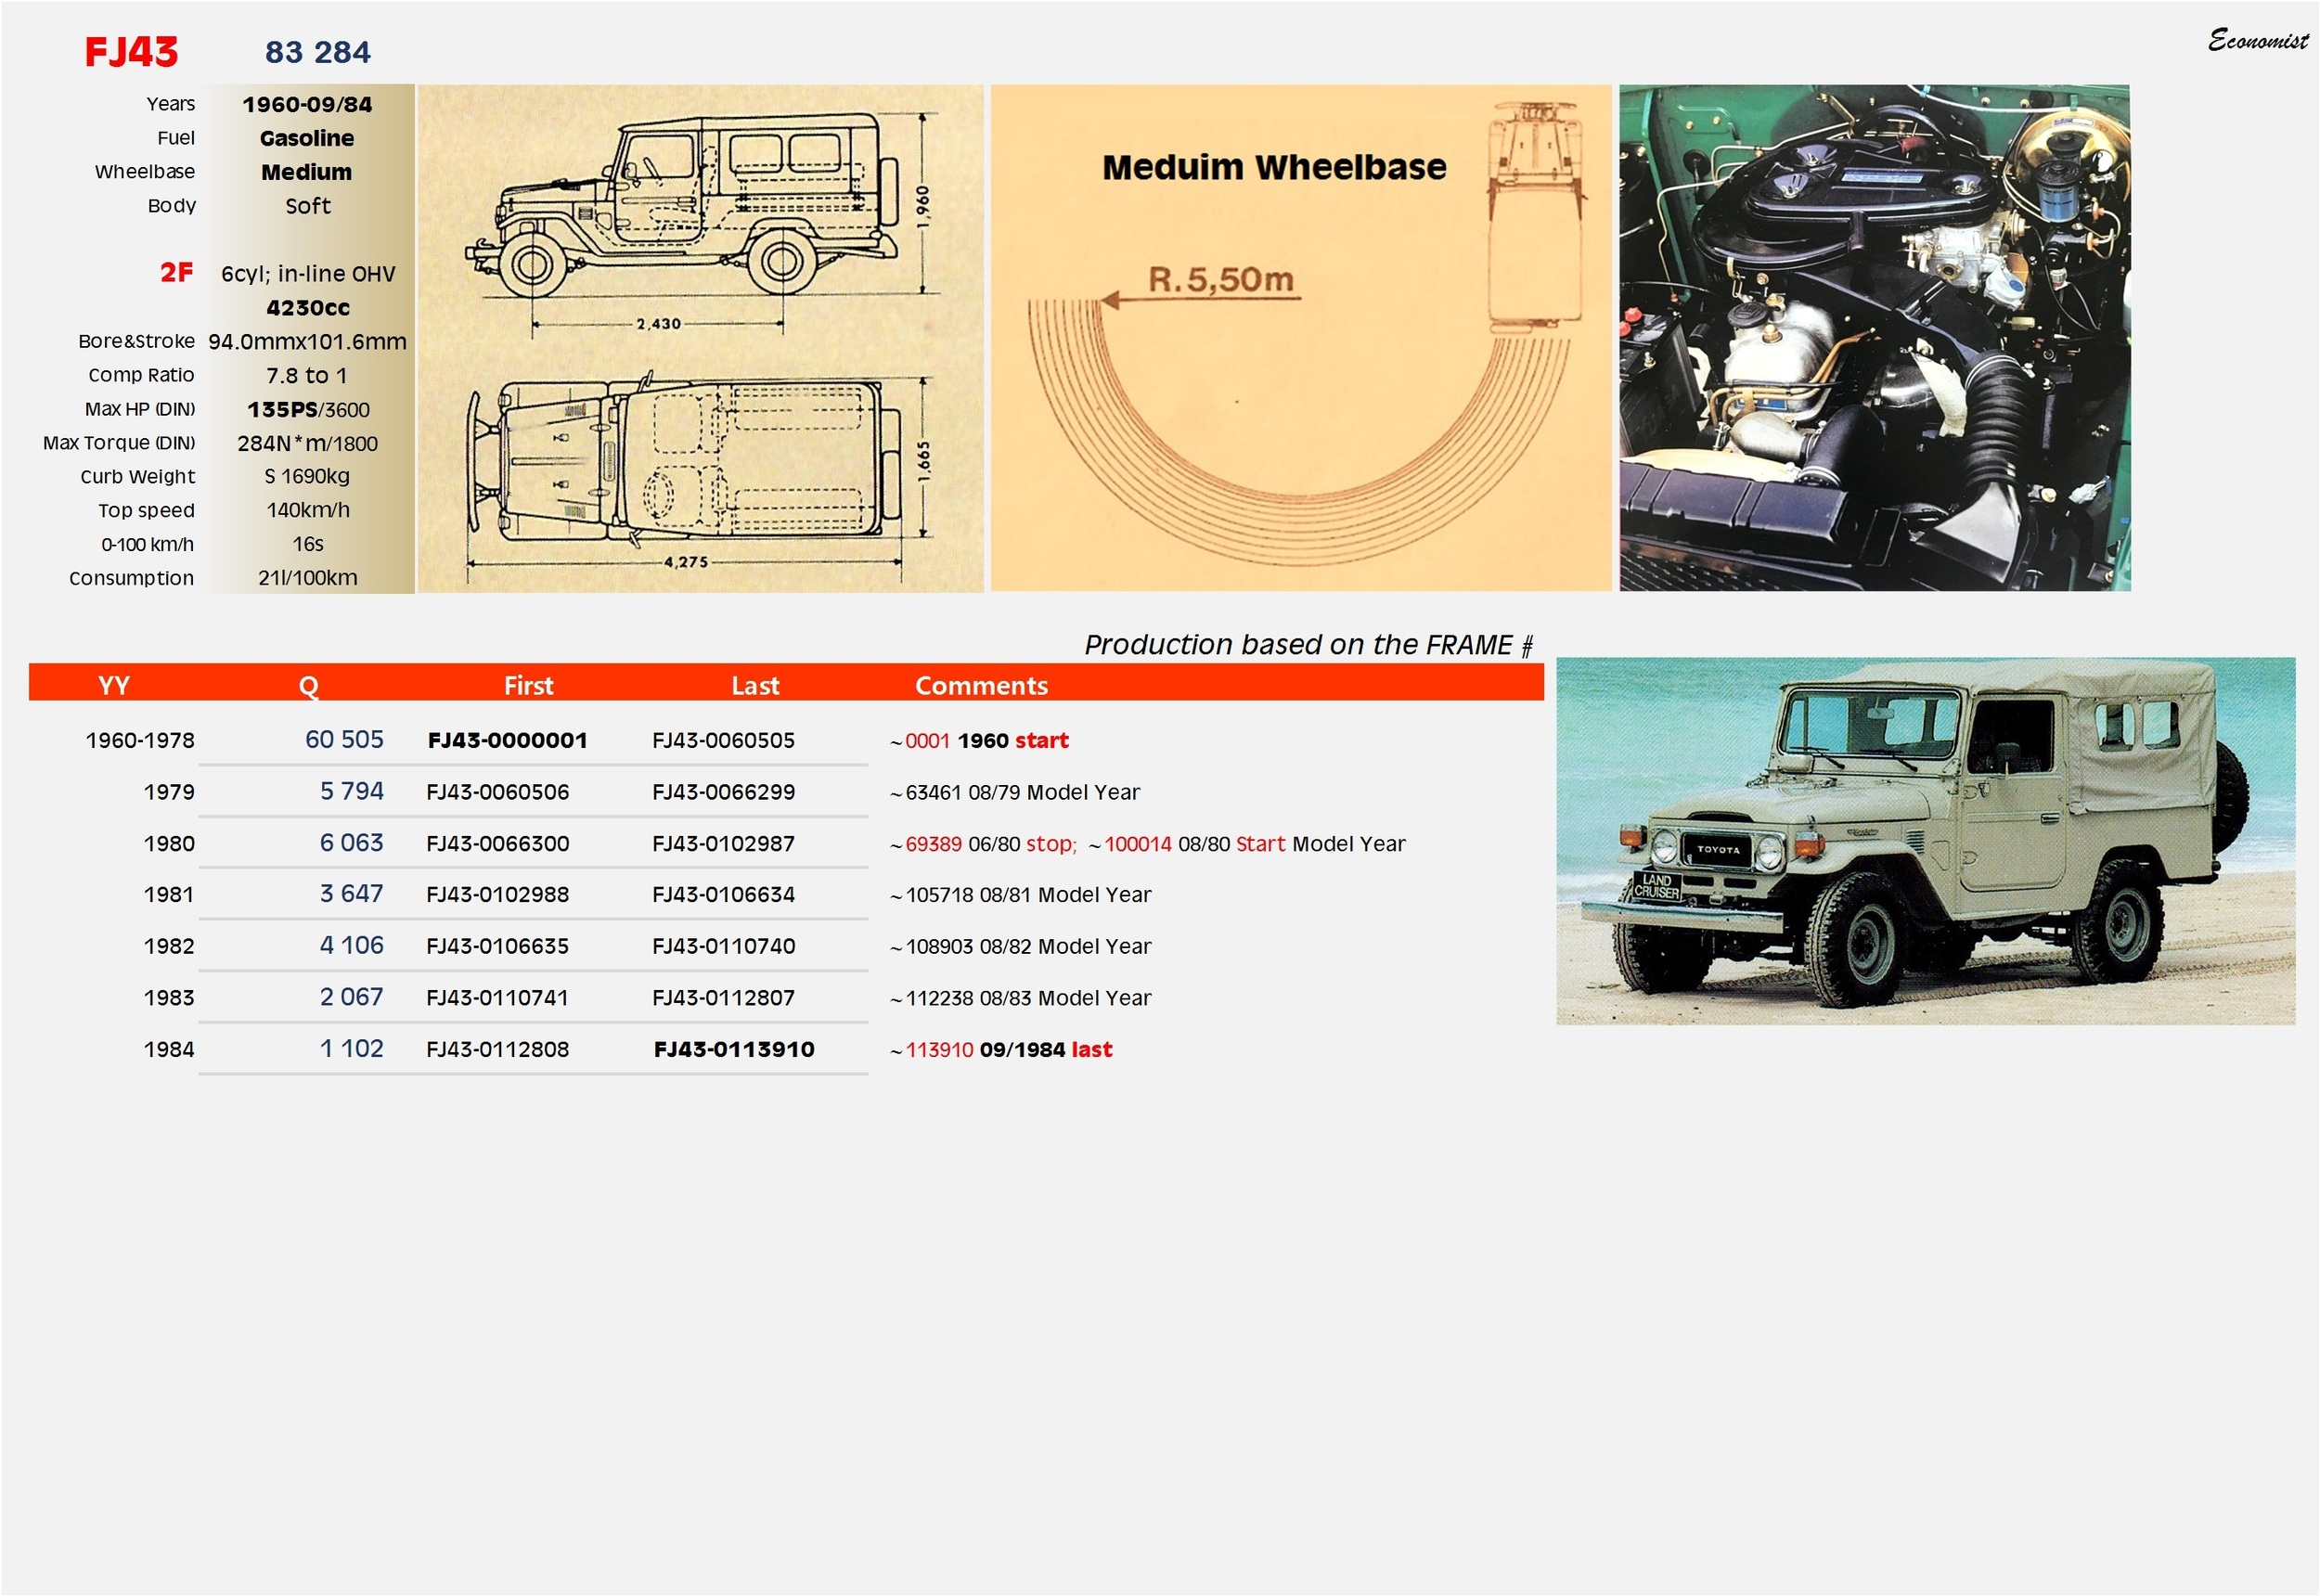Click the First column header

click(x=528, y=686)
